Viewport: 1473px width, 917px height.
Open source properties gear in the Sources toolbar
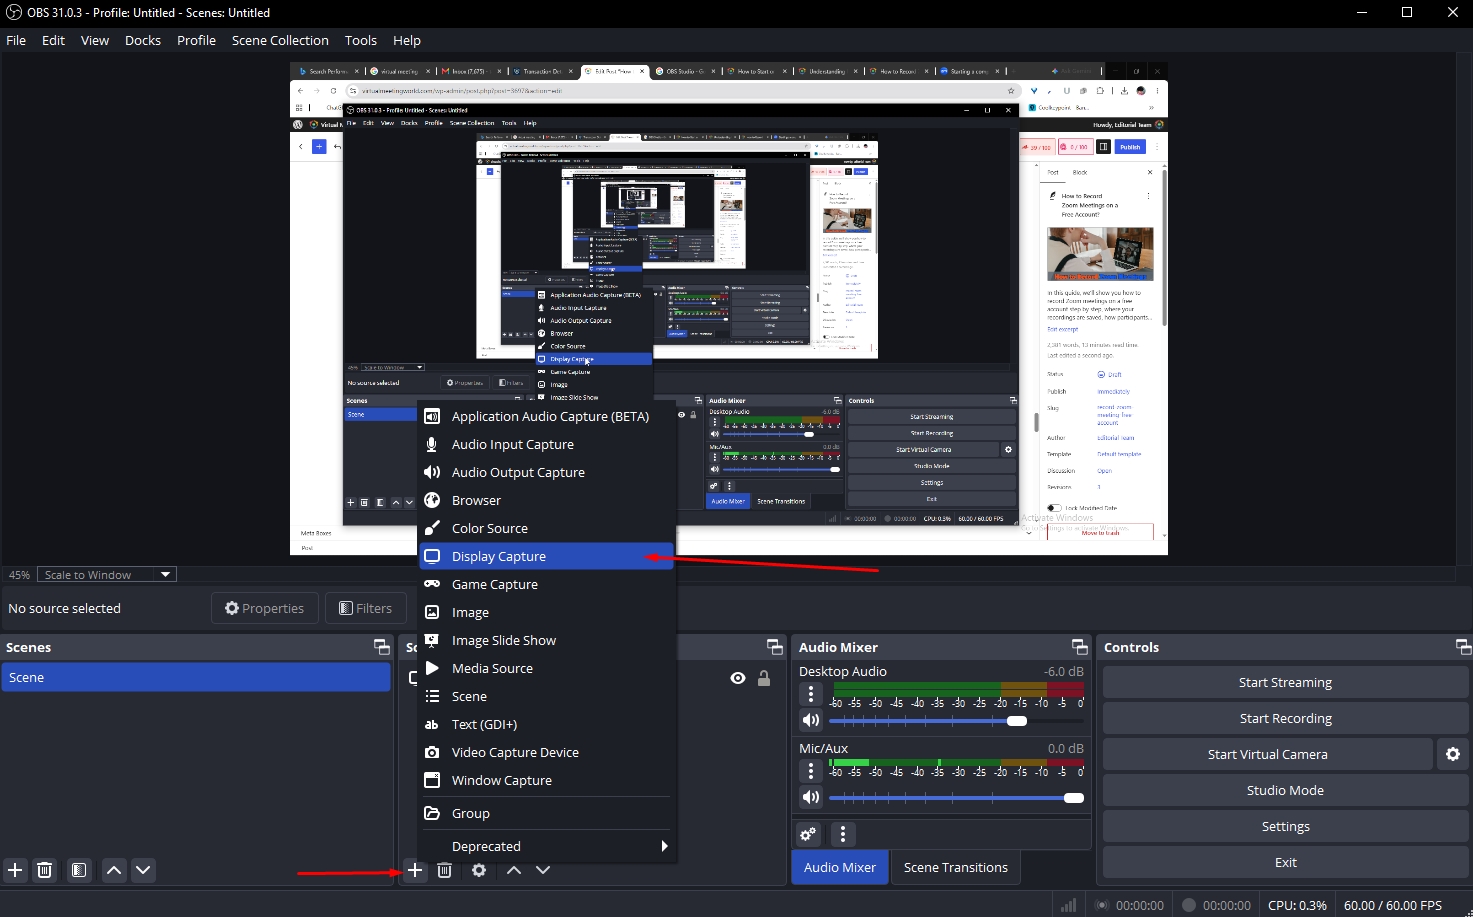479,870
